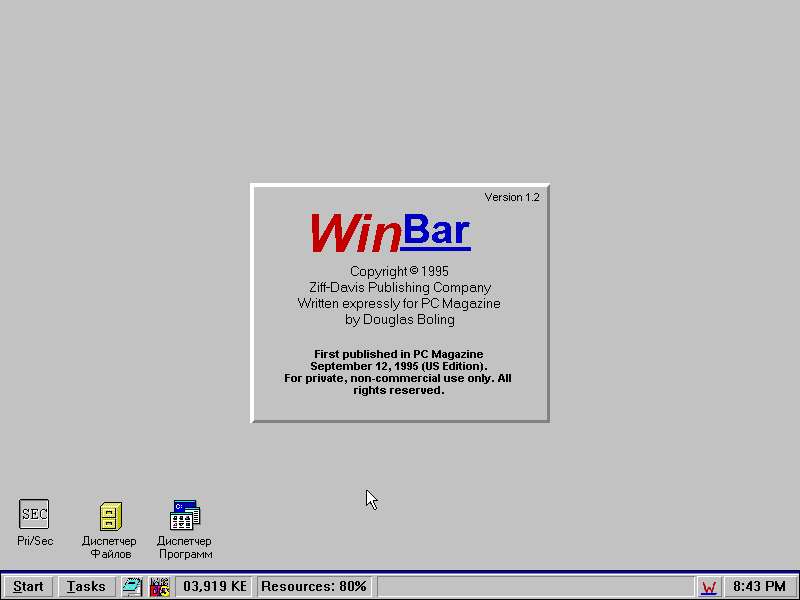Click the colorful quick-launch icon before memory readout
The width and height of the screenshot is (800, 600).
click(160, 587)
